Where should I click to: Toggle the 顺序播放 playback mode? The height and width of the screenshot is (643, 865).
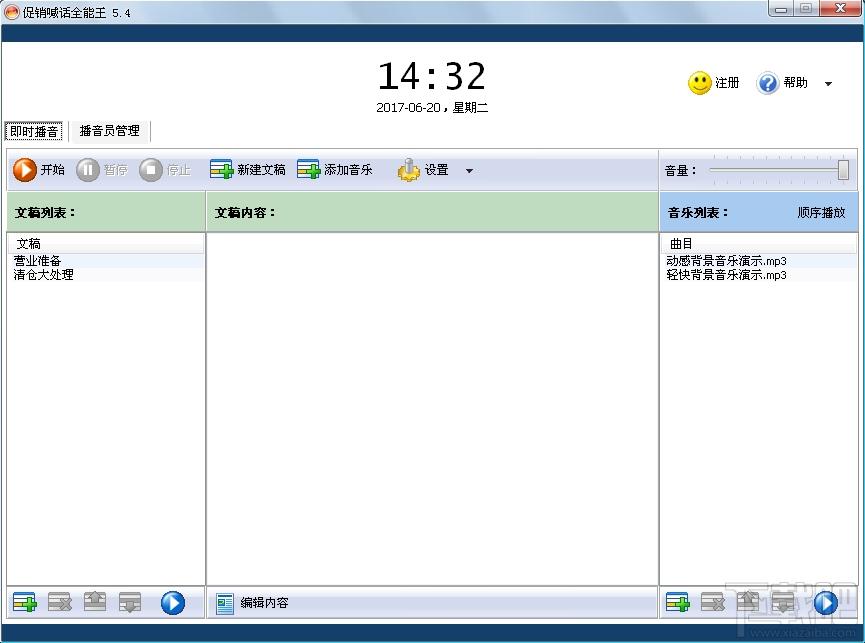(821, 212)
